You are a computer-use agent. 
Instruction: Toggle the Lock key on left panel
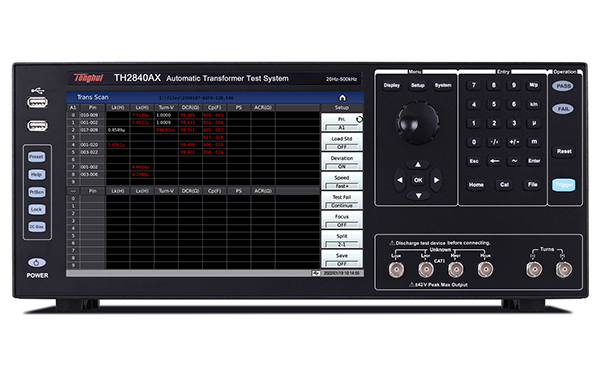pyautogui.click(x=37, y=209)
